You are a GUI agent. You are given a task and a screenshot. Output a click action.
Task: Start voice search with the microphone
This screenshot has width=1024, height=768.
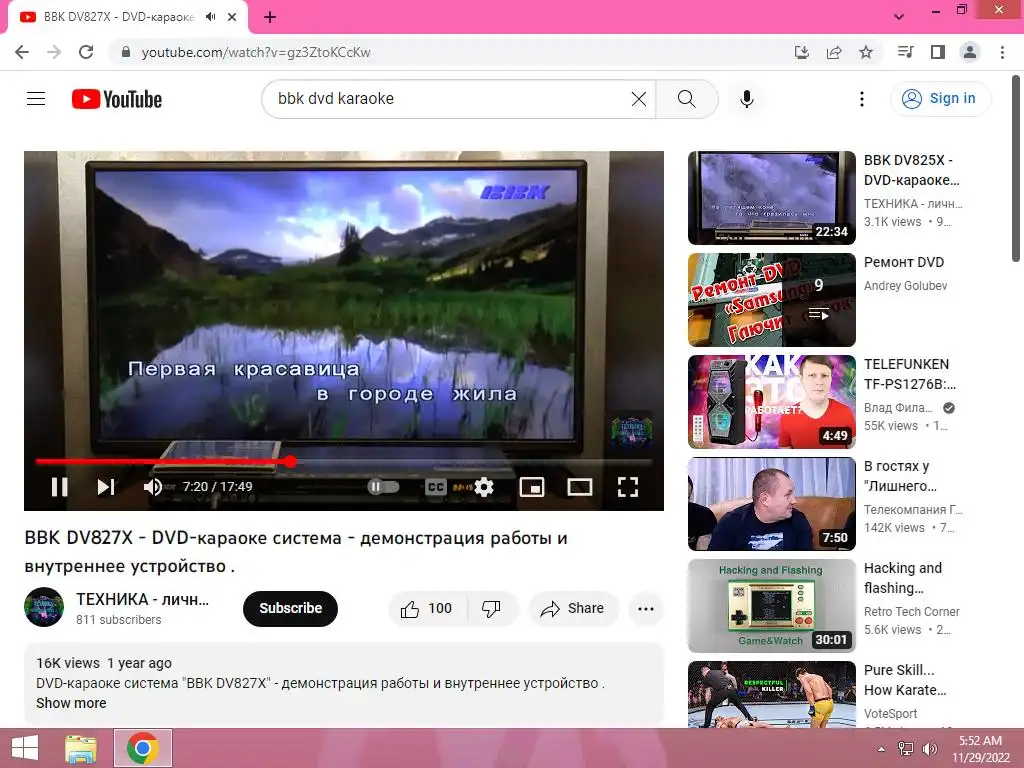coord(746,99)
